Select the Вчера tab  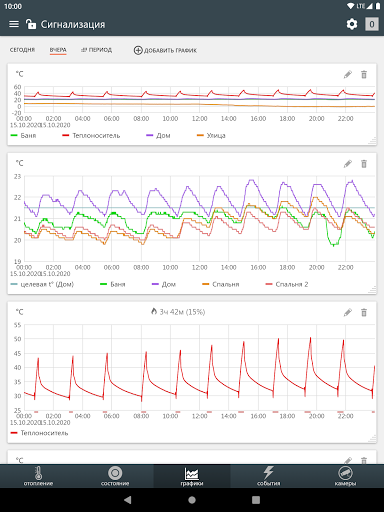[x=58, y=50]
